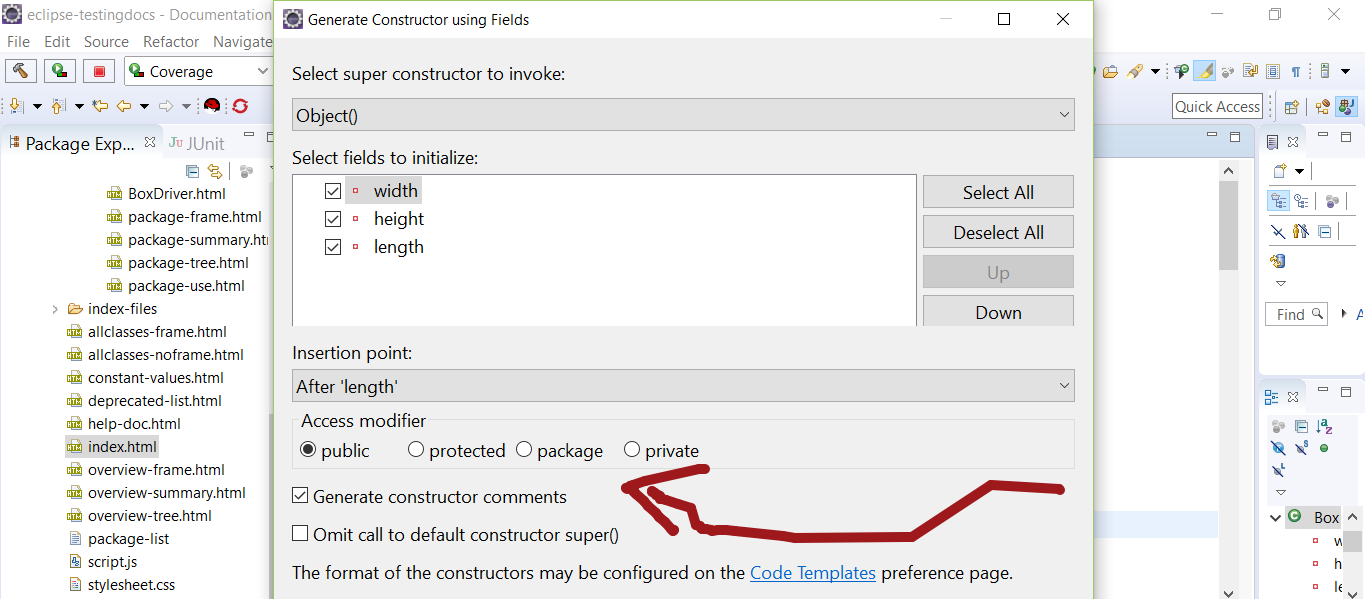Disable Generate constructor comments
This screenshot has height=599, width=1365.
point(300,496)
